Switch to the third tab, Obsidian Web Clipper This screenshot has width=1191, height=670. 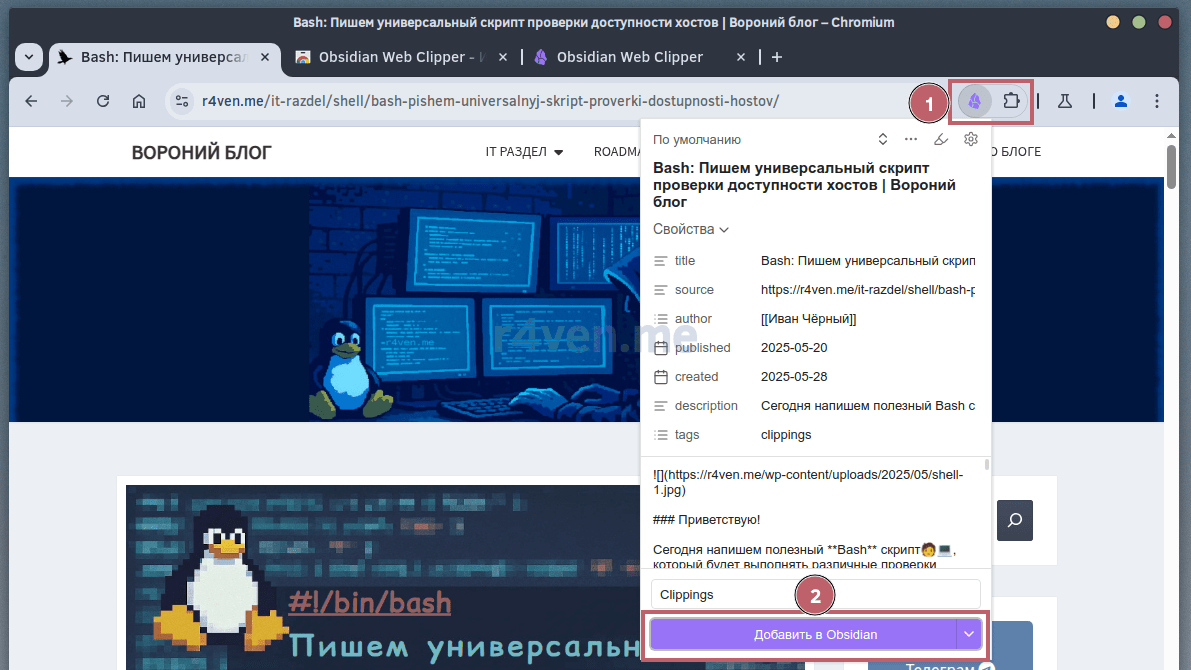[640, 57]
